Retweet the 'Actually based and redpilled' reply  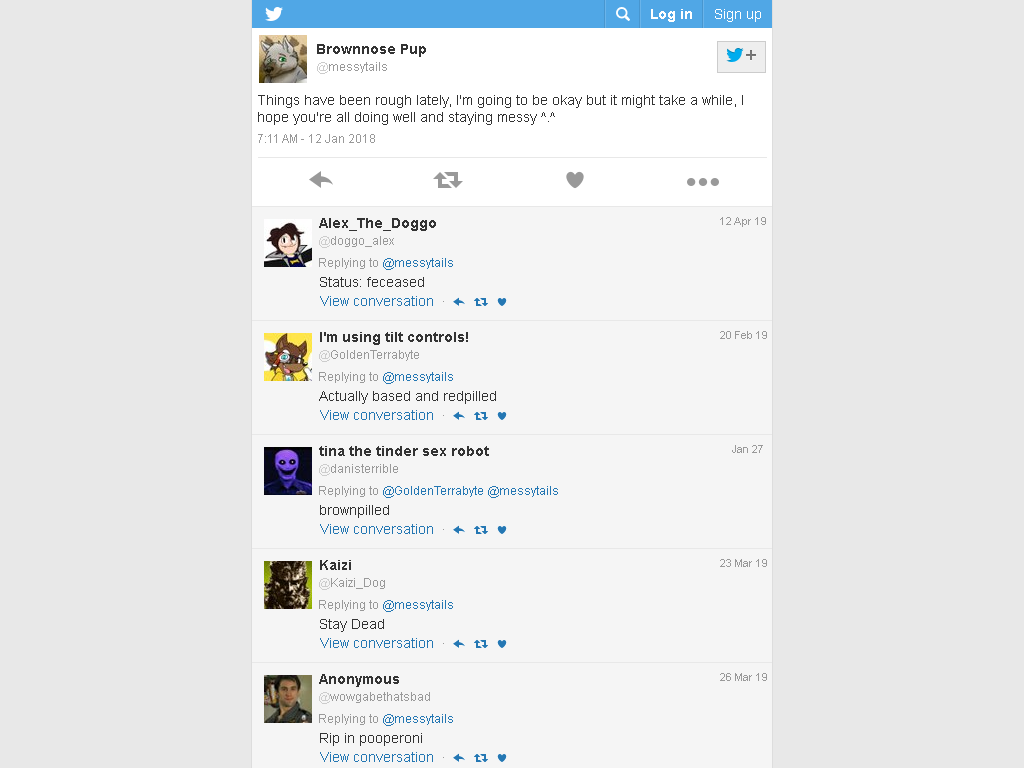coord(481,416)
